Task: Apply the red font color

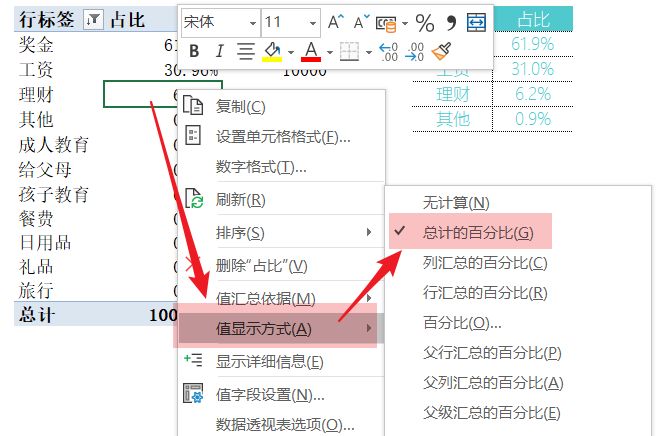Action: click(x=311, y=52)
